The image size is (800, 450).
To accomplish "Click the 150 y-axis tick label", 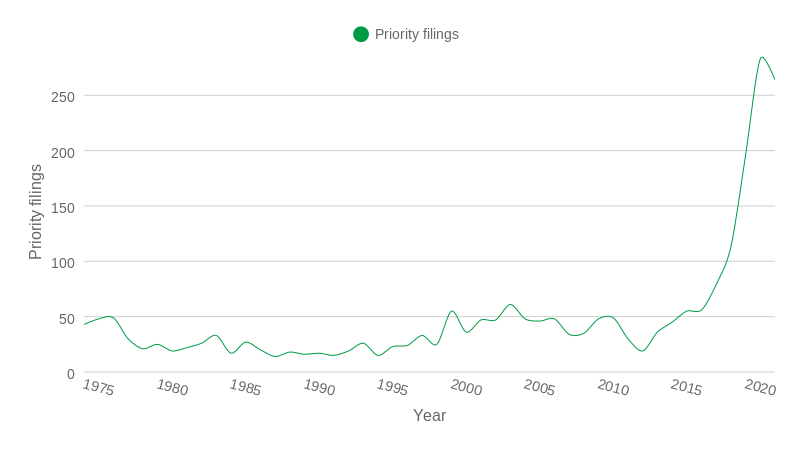I will click(x=63, y=208).
